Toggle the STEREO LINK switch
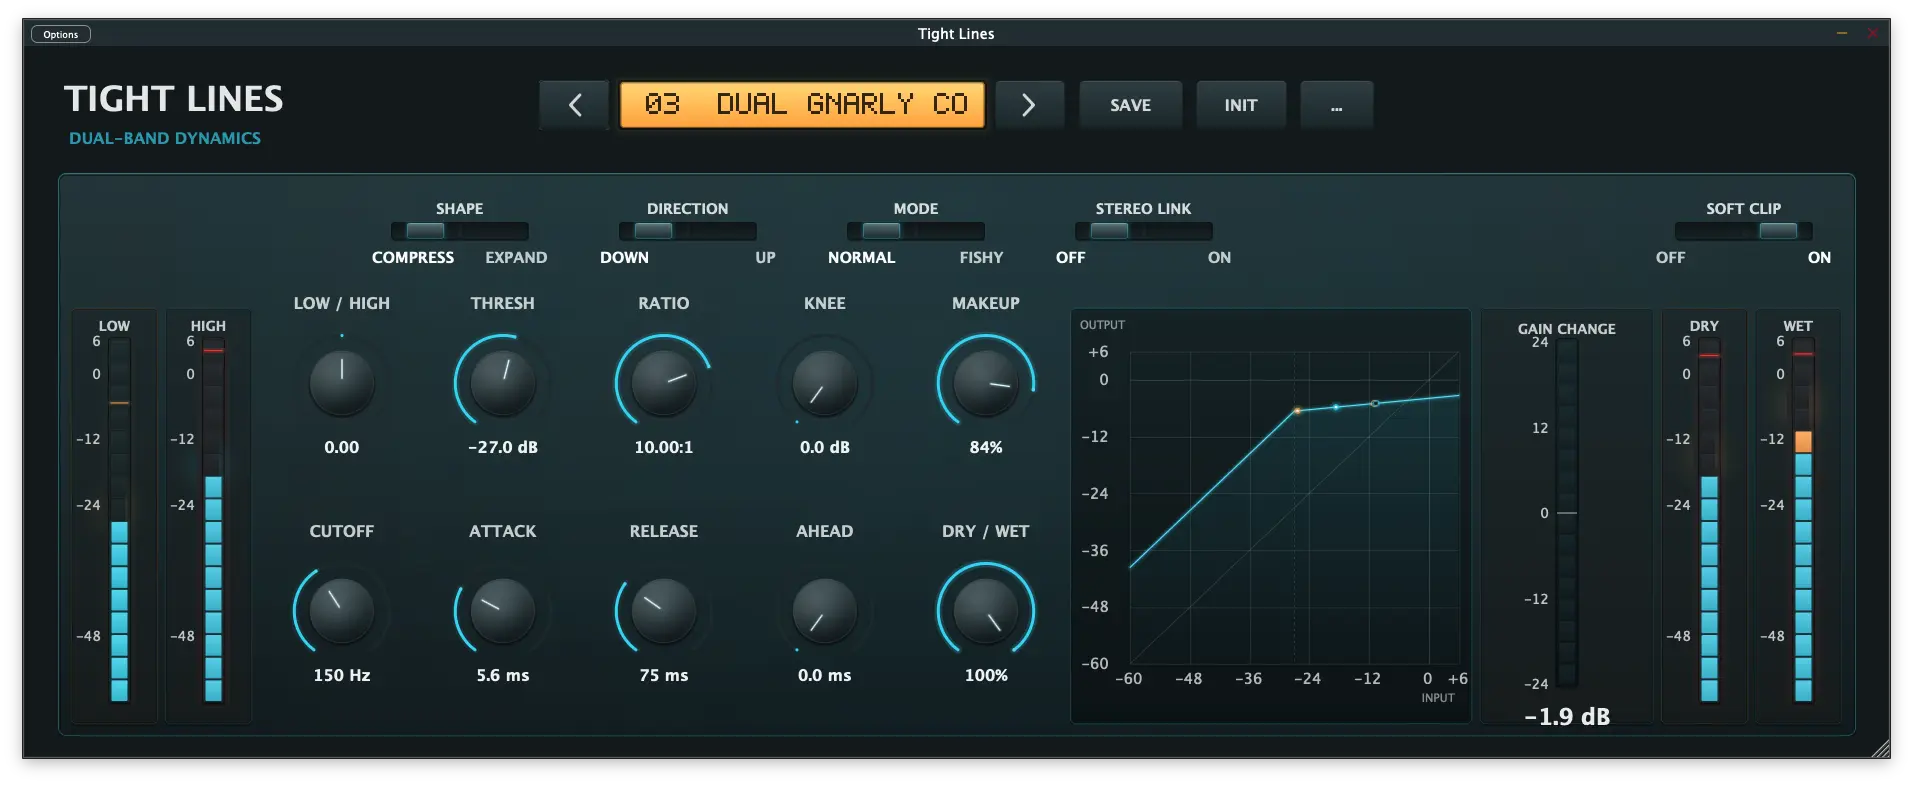1913x785 pixels. click(1143, 231)
